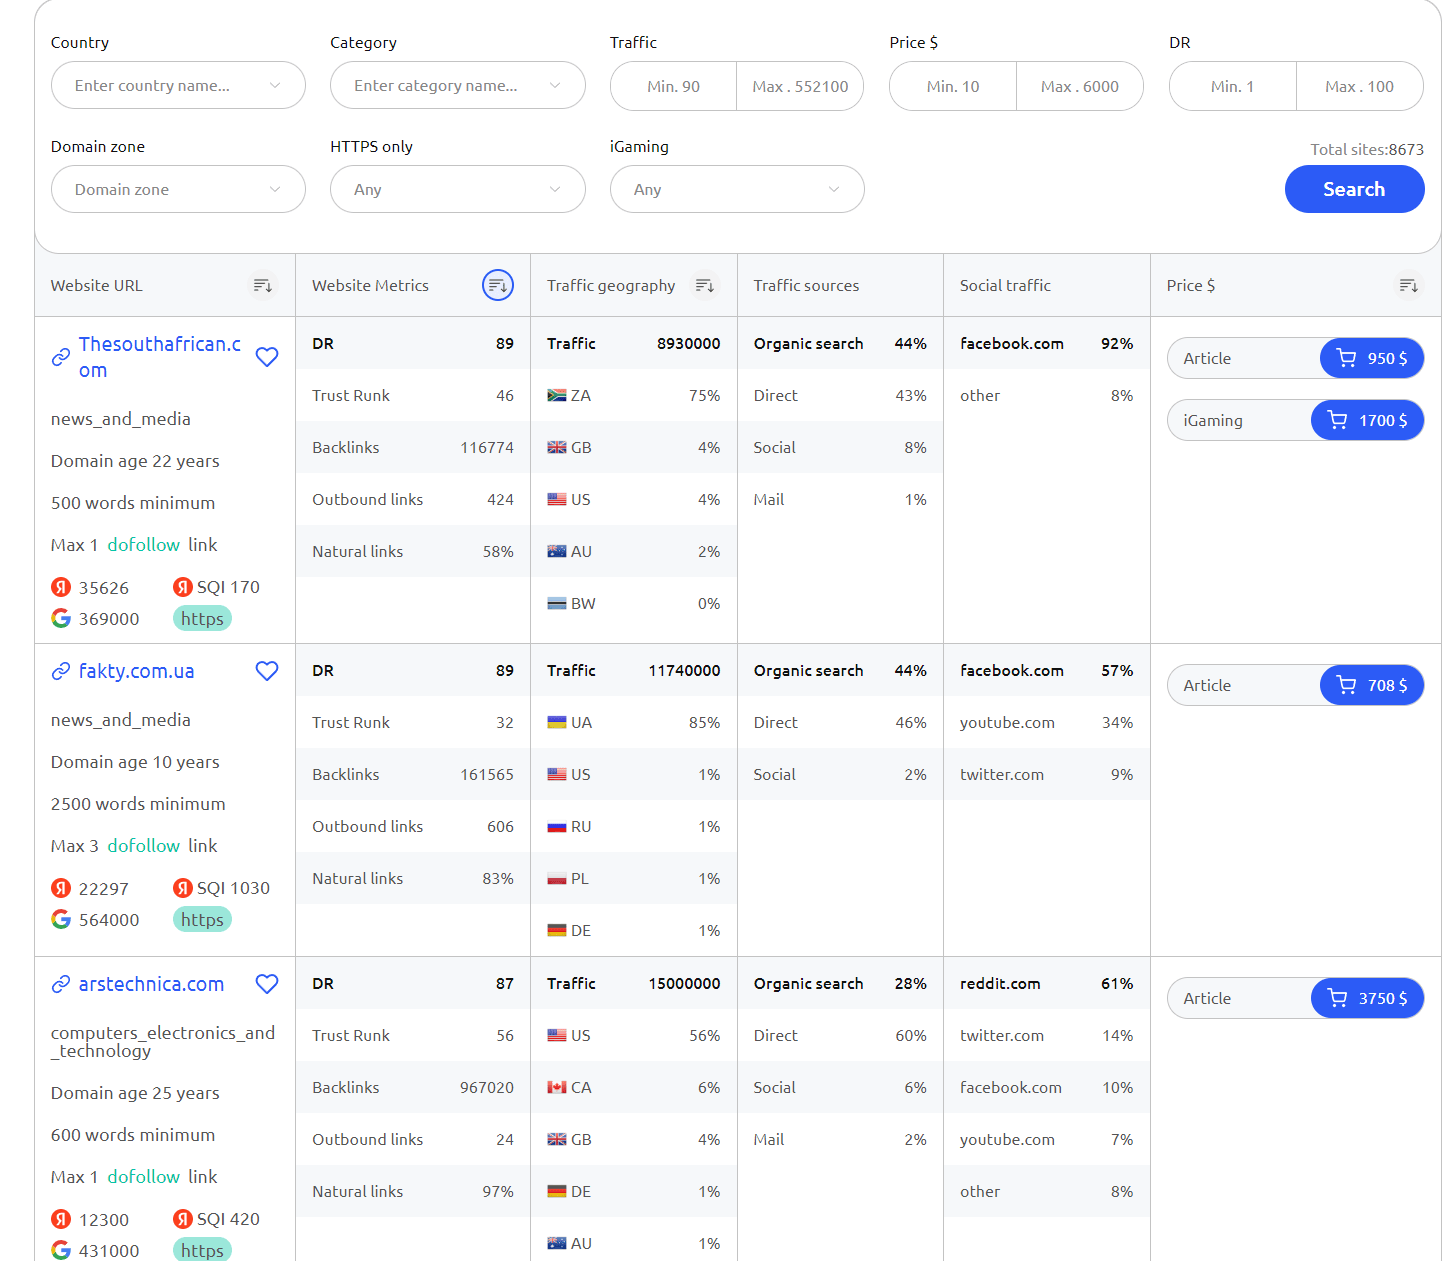1449x1261 pixels.
Task: Sort by Price column icon
Action: pos(1408,286)
